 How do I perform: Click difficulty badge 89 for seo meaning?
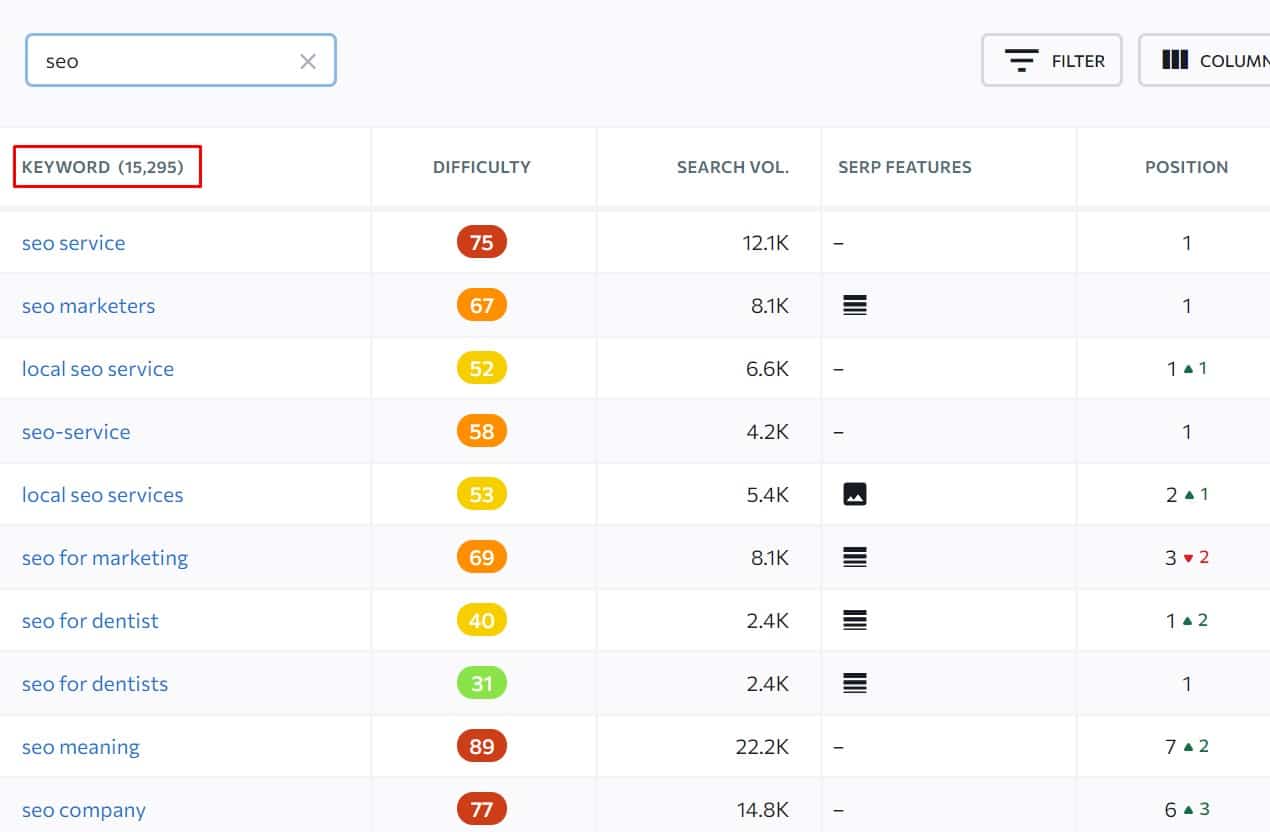(482, 746)
